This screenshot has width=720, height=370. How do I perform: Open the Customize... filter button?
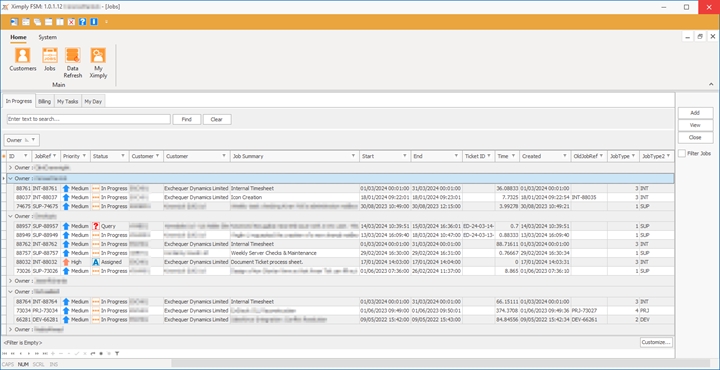(656, 342)
